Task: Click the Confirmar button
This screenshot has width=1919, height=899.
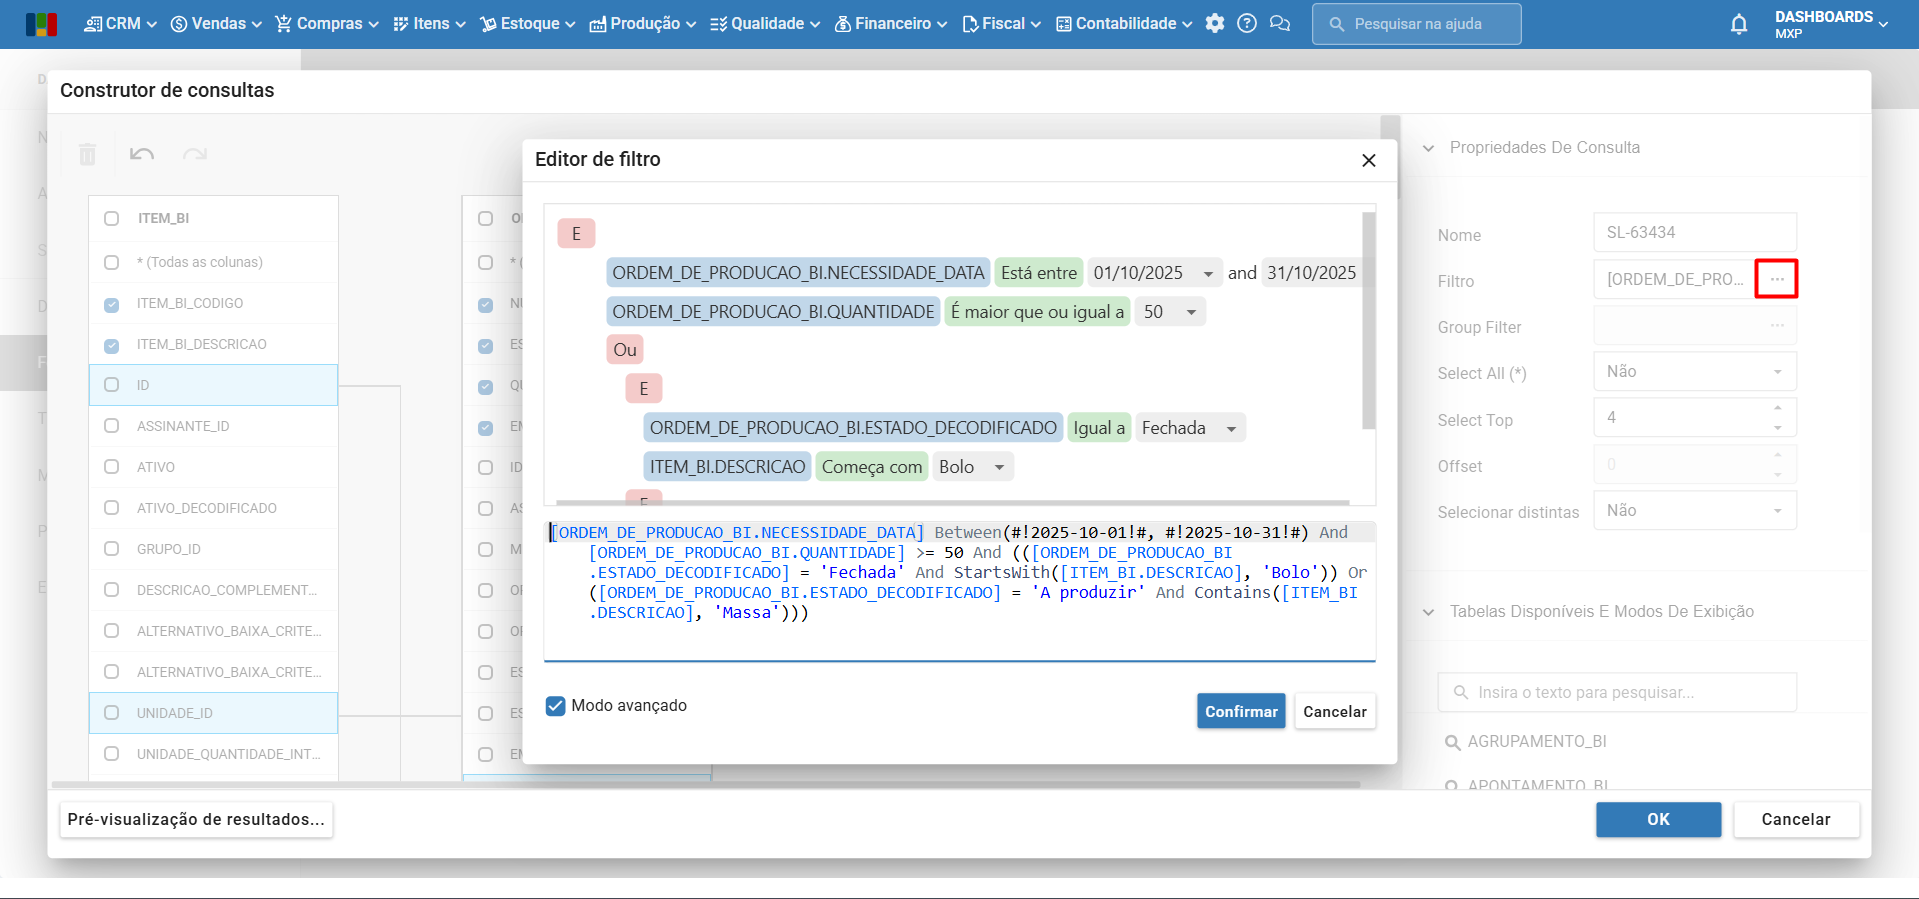Action: point(1240,711)
